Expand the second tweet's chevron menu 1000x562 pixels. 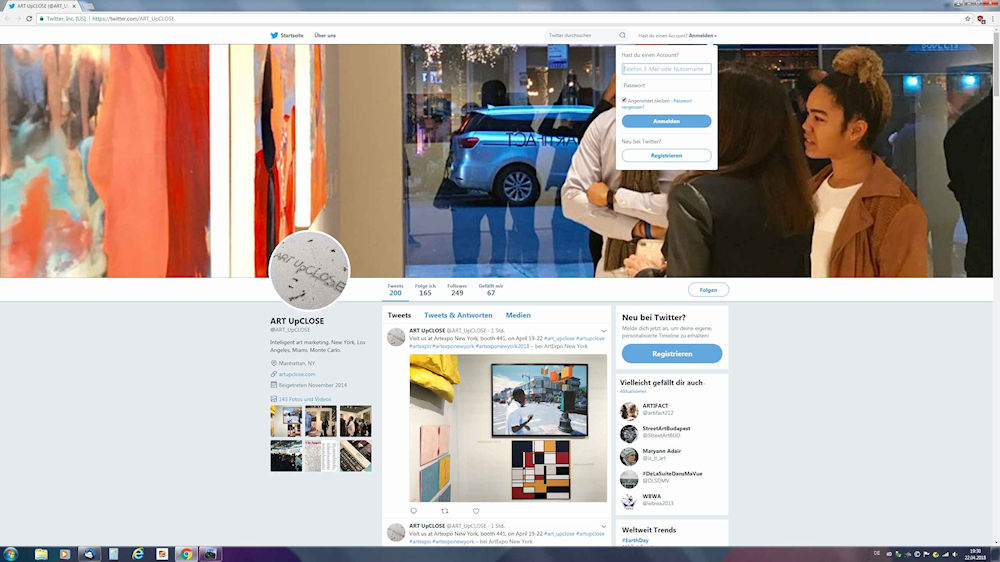pos(603,526)
